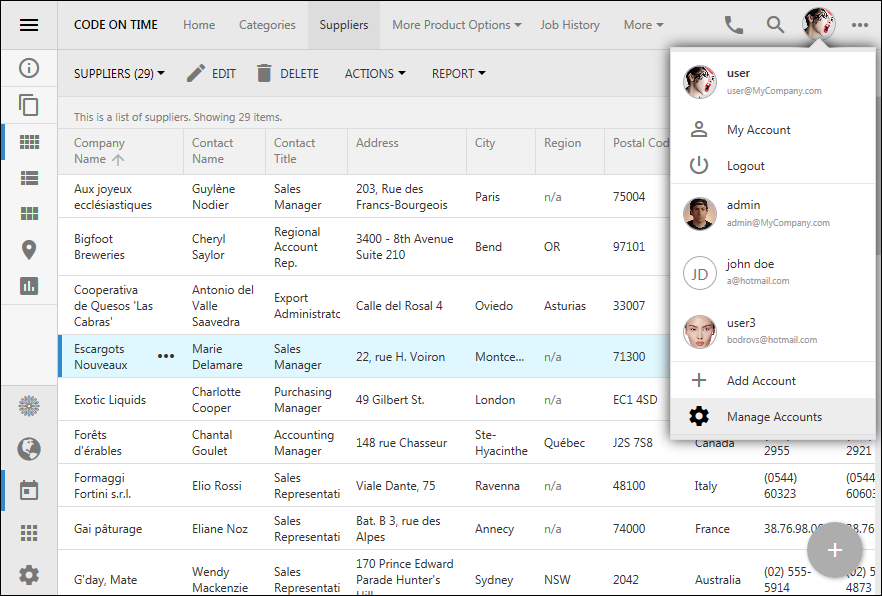Click the copy pages sidebar icon
Screen dimensions: 882x596
[x=29, y=105]
